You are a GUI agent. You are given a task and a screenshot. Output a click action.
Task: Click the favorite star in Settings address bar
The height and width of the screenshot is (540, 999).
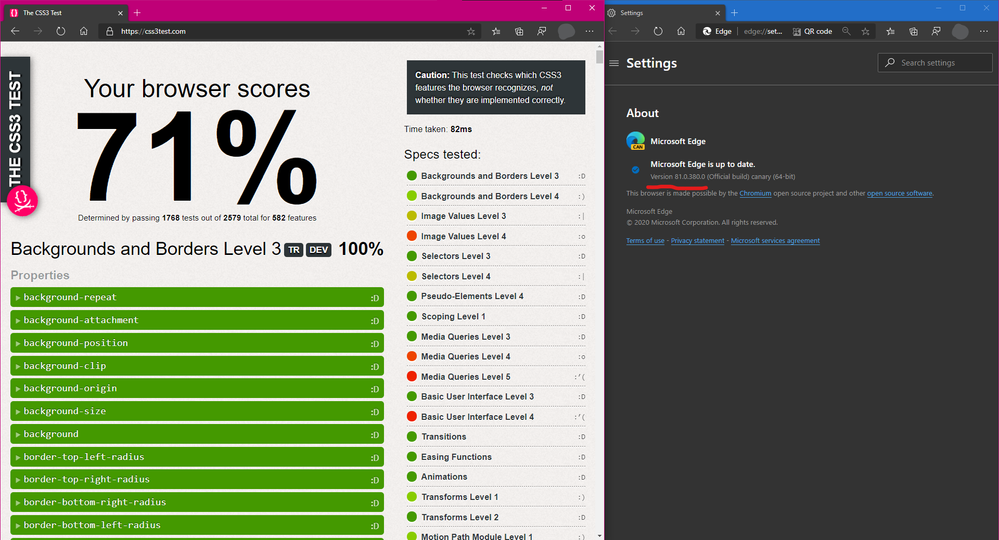tap(865, 31)
